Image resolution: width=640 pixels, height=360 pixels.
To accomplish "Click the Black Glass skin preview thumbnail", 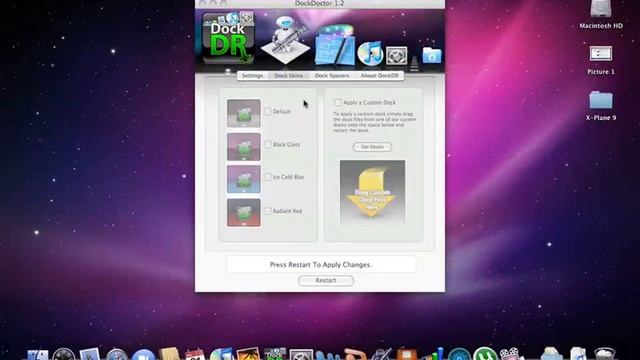I will click(244, 147).
